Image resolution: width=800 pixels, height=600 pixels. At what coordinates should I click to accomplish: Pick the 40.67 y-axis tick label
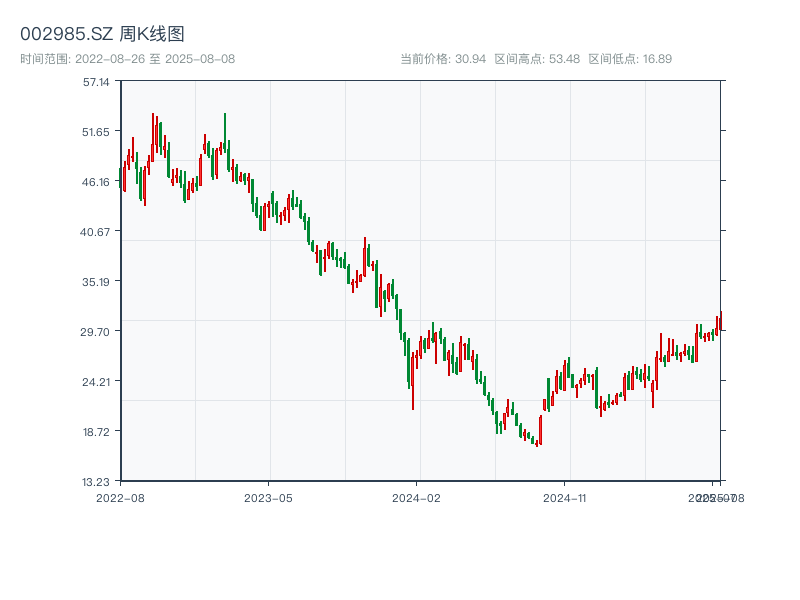click(97, 232)
